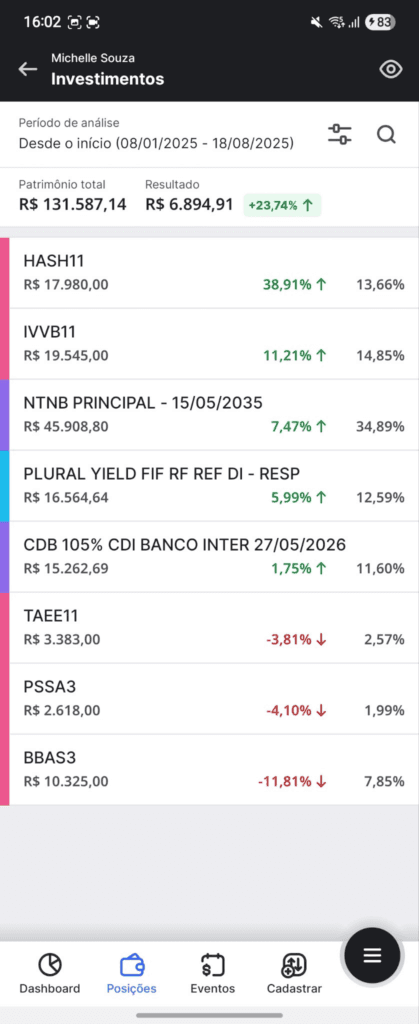Toggle the eye icon to hide values
The image size is (419, 1024).
(390, 69)
